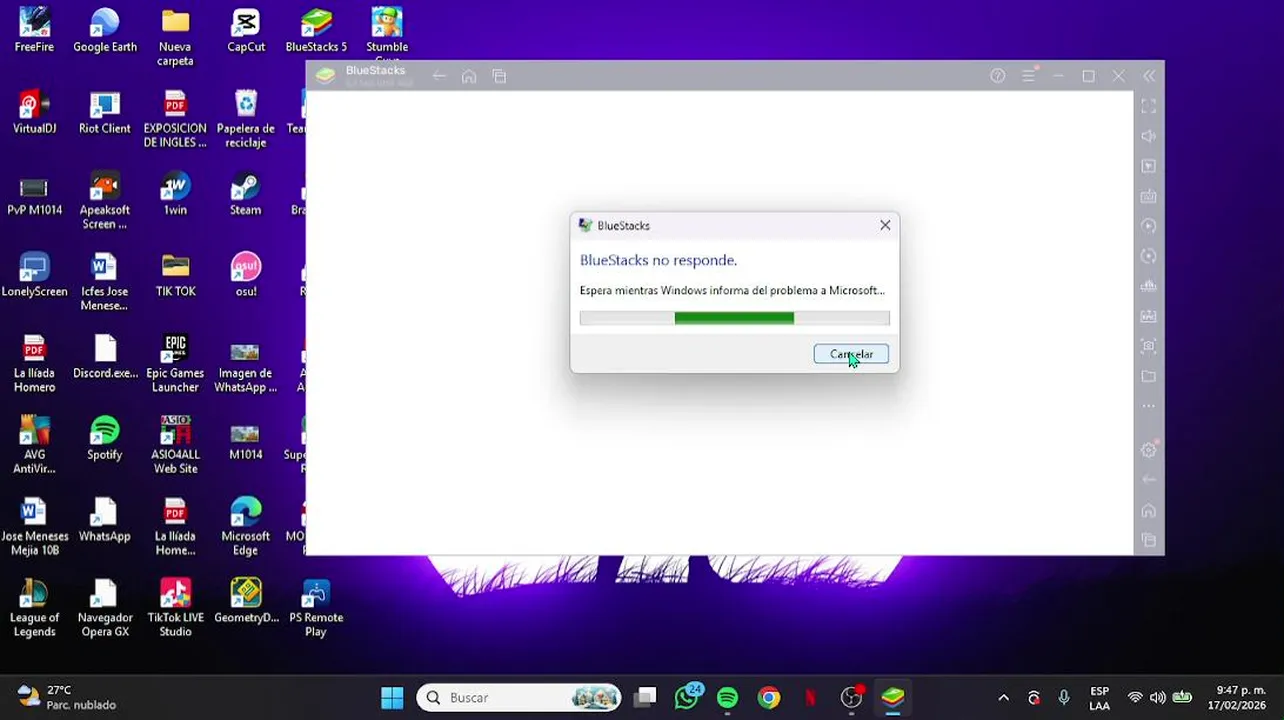Select the VirtualDJ desktop icon
1284x720 pixels.
click(x=34, y=112)
